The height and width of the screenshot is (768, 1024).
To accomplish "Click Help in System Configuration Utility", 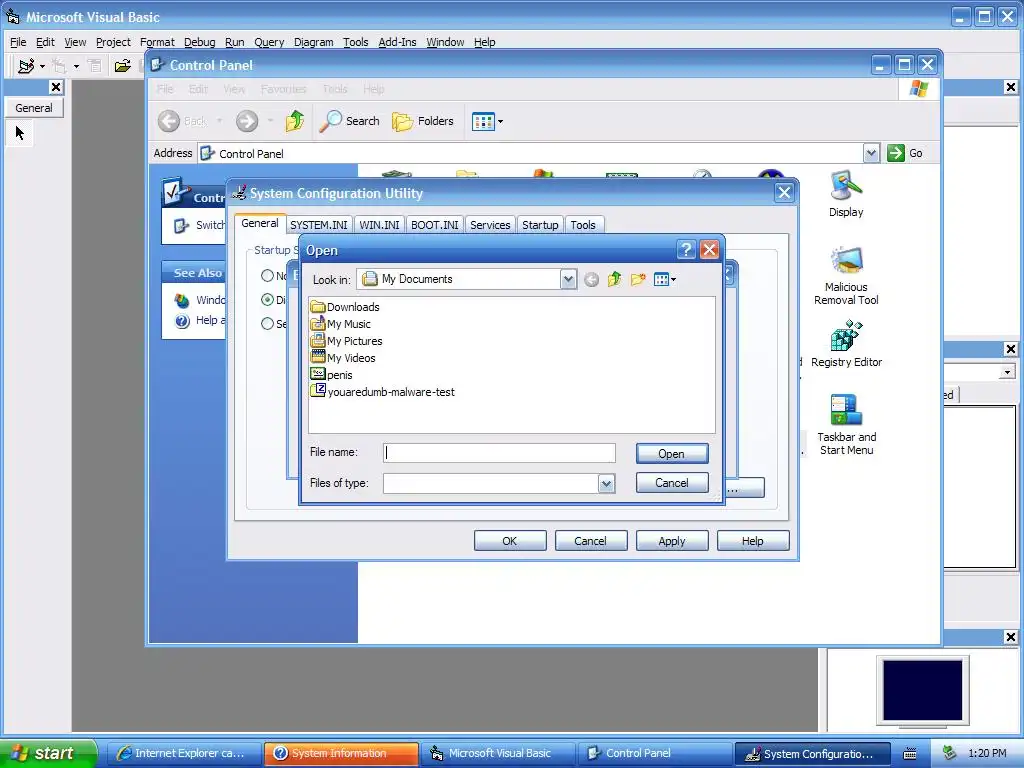I will [x=753, y=541].
